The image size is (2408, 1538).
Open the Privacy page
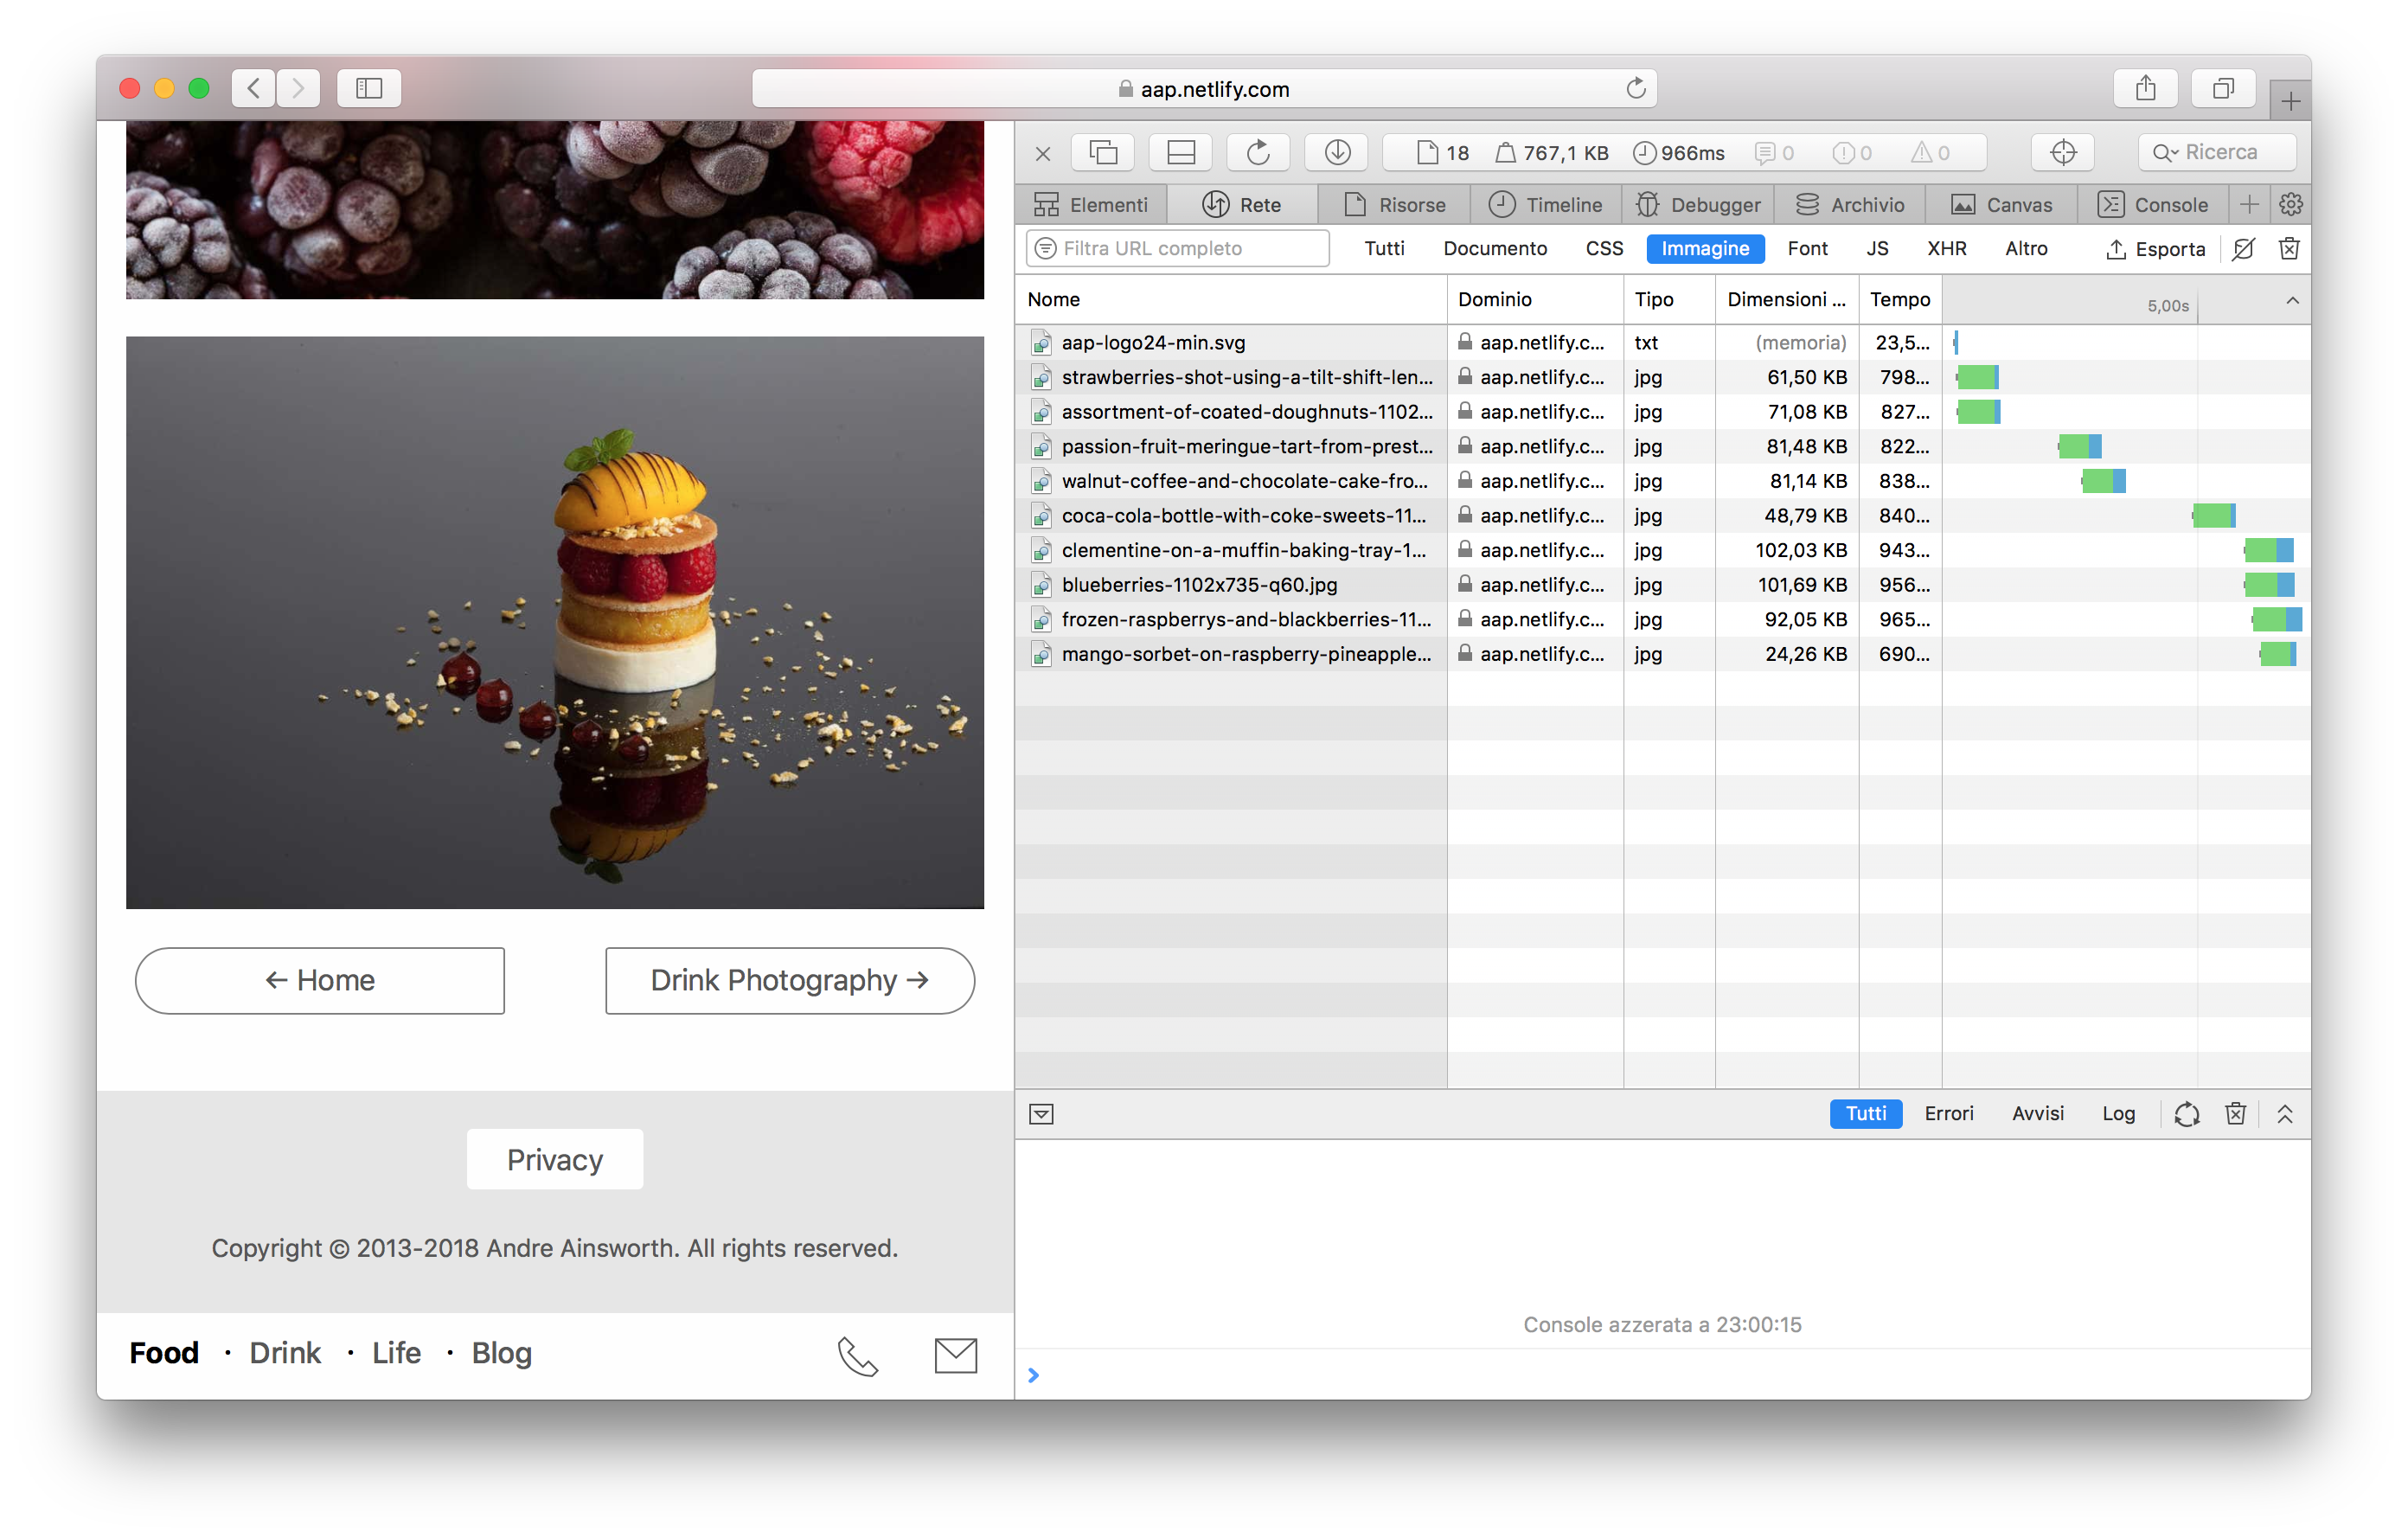[554, 1159]
